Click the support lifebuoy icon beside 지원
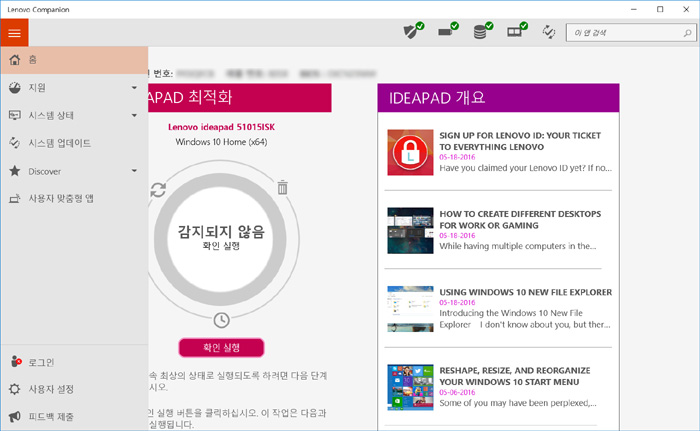This screenshot has height=431, width=700. pyautogui.click(x=15, y=88)
